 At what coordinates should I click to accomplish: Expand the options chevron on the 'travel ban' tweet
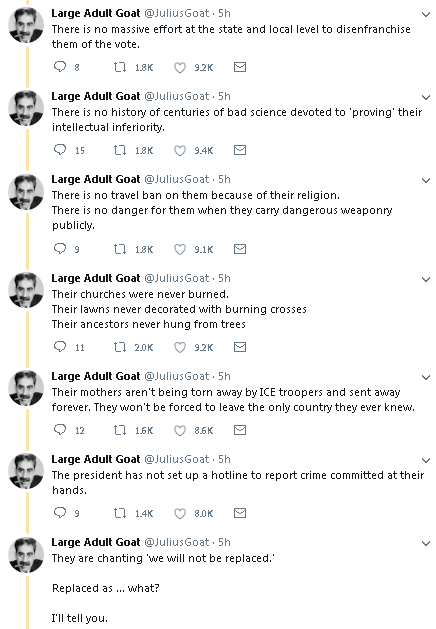[426, 181]
